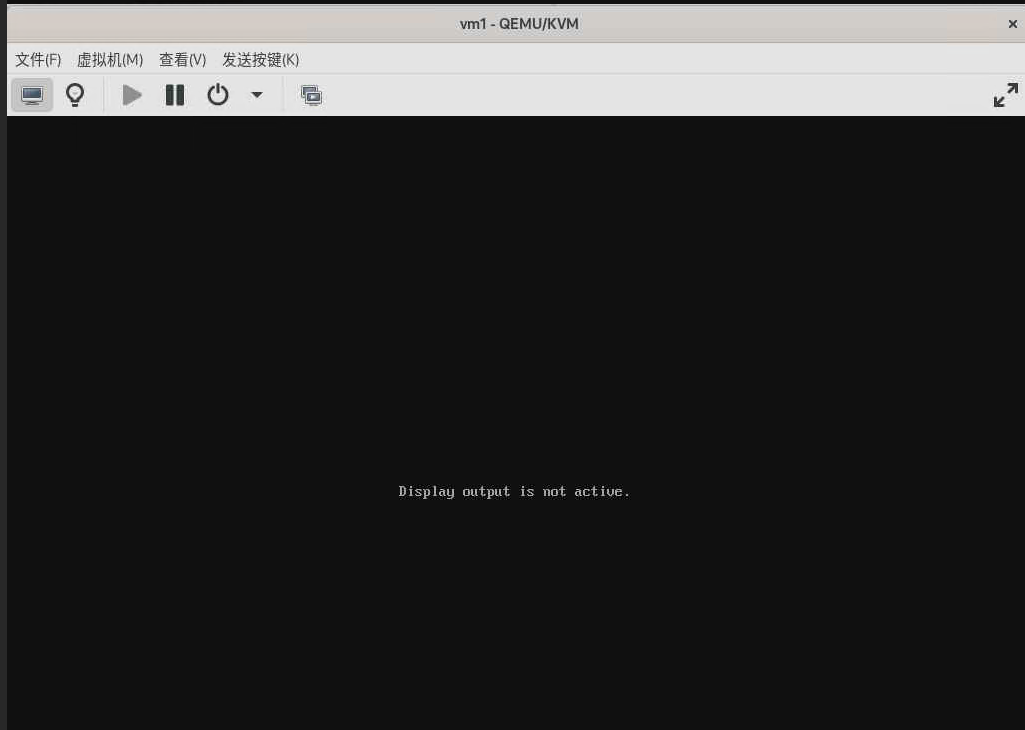Show the graphical console view

pos(32,95)
